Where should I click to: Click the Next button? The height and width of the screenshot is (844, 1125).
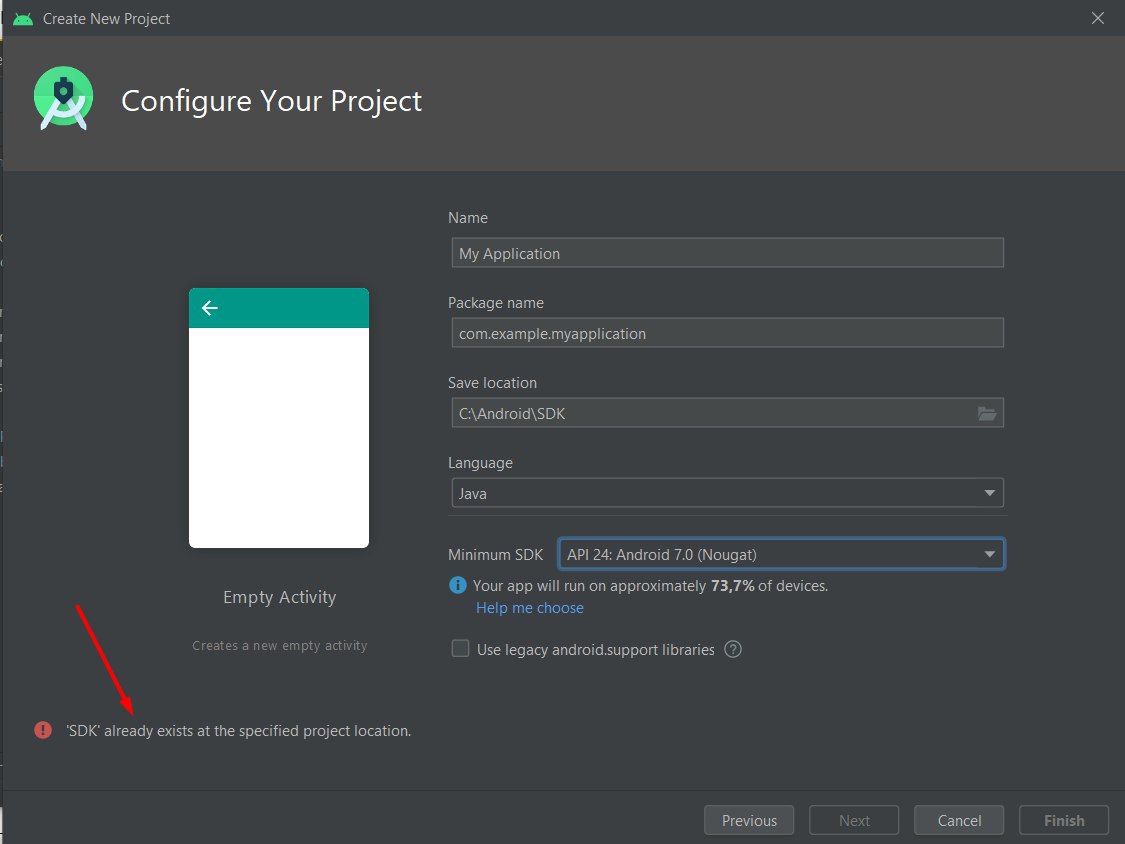point(854,820)
